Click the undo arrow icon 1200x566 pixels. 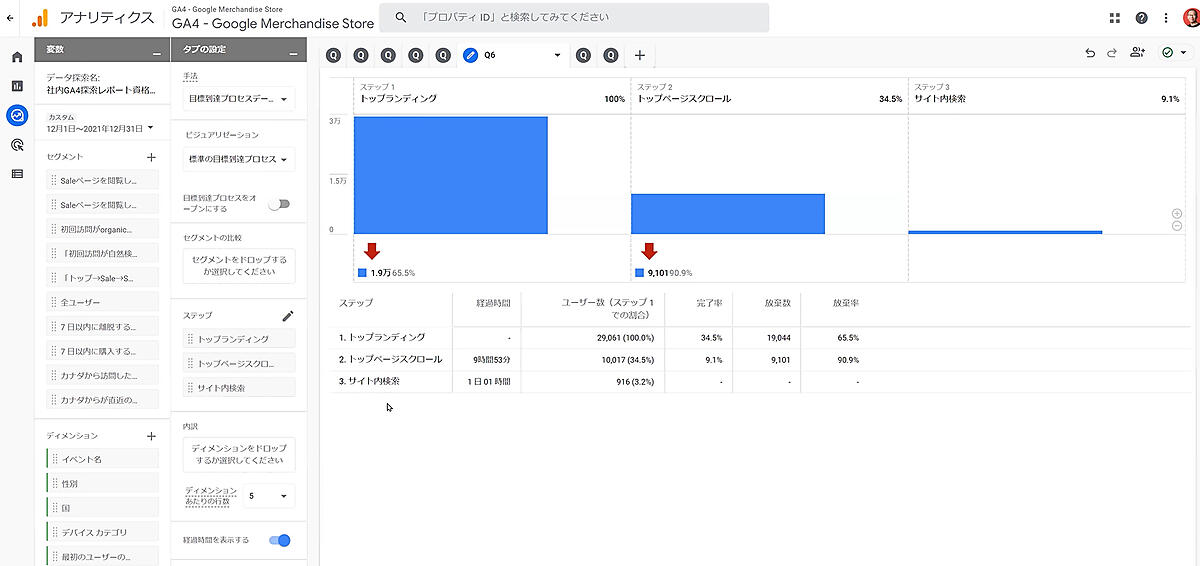coord(1090,54)
